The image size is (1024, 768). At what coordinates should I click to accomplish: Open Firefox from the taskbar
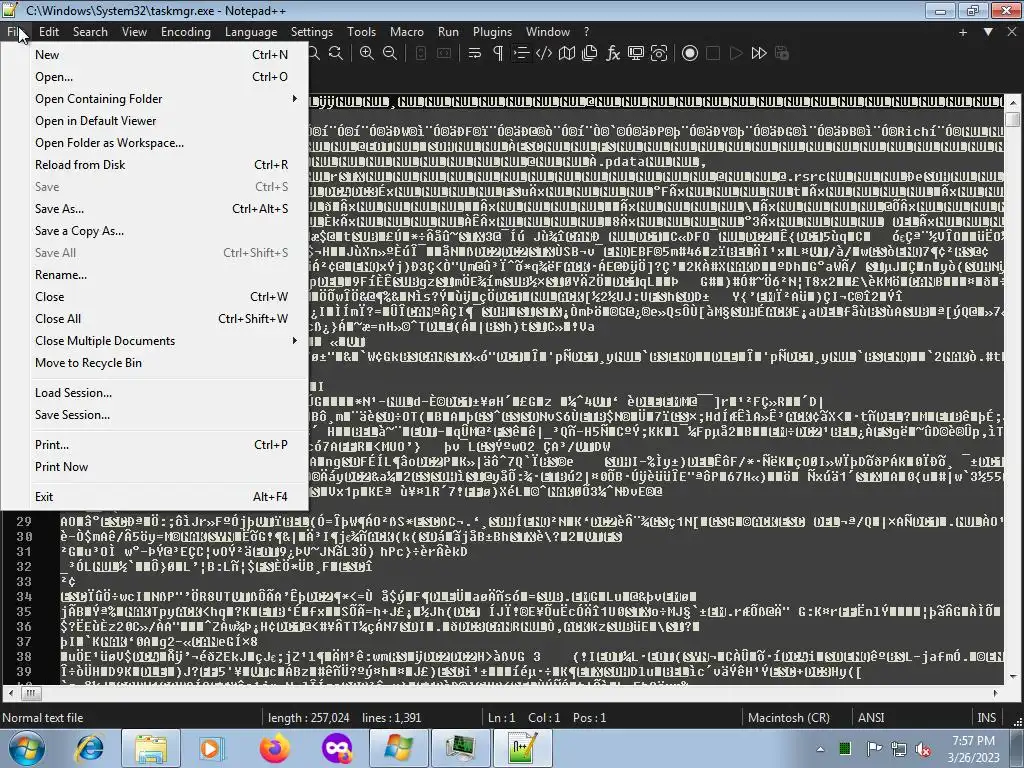tap(274, 748)
